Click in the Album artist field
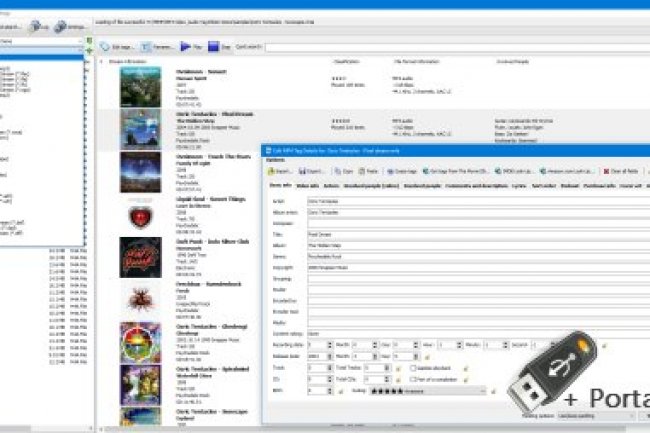The image size is (650, 433). 478,212
